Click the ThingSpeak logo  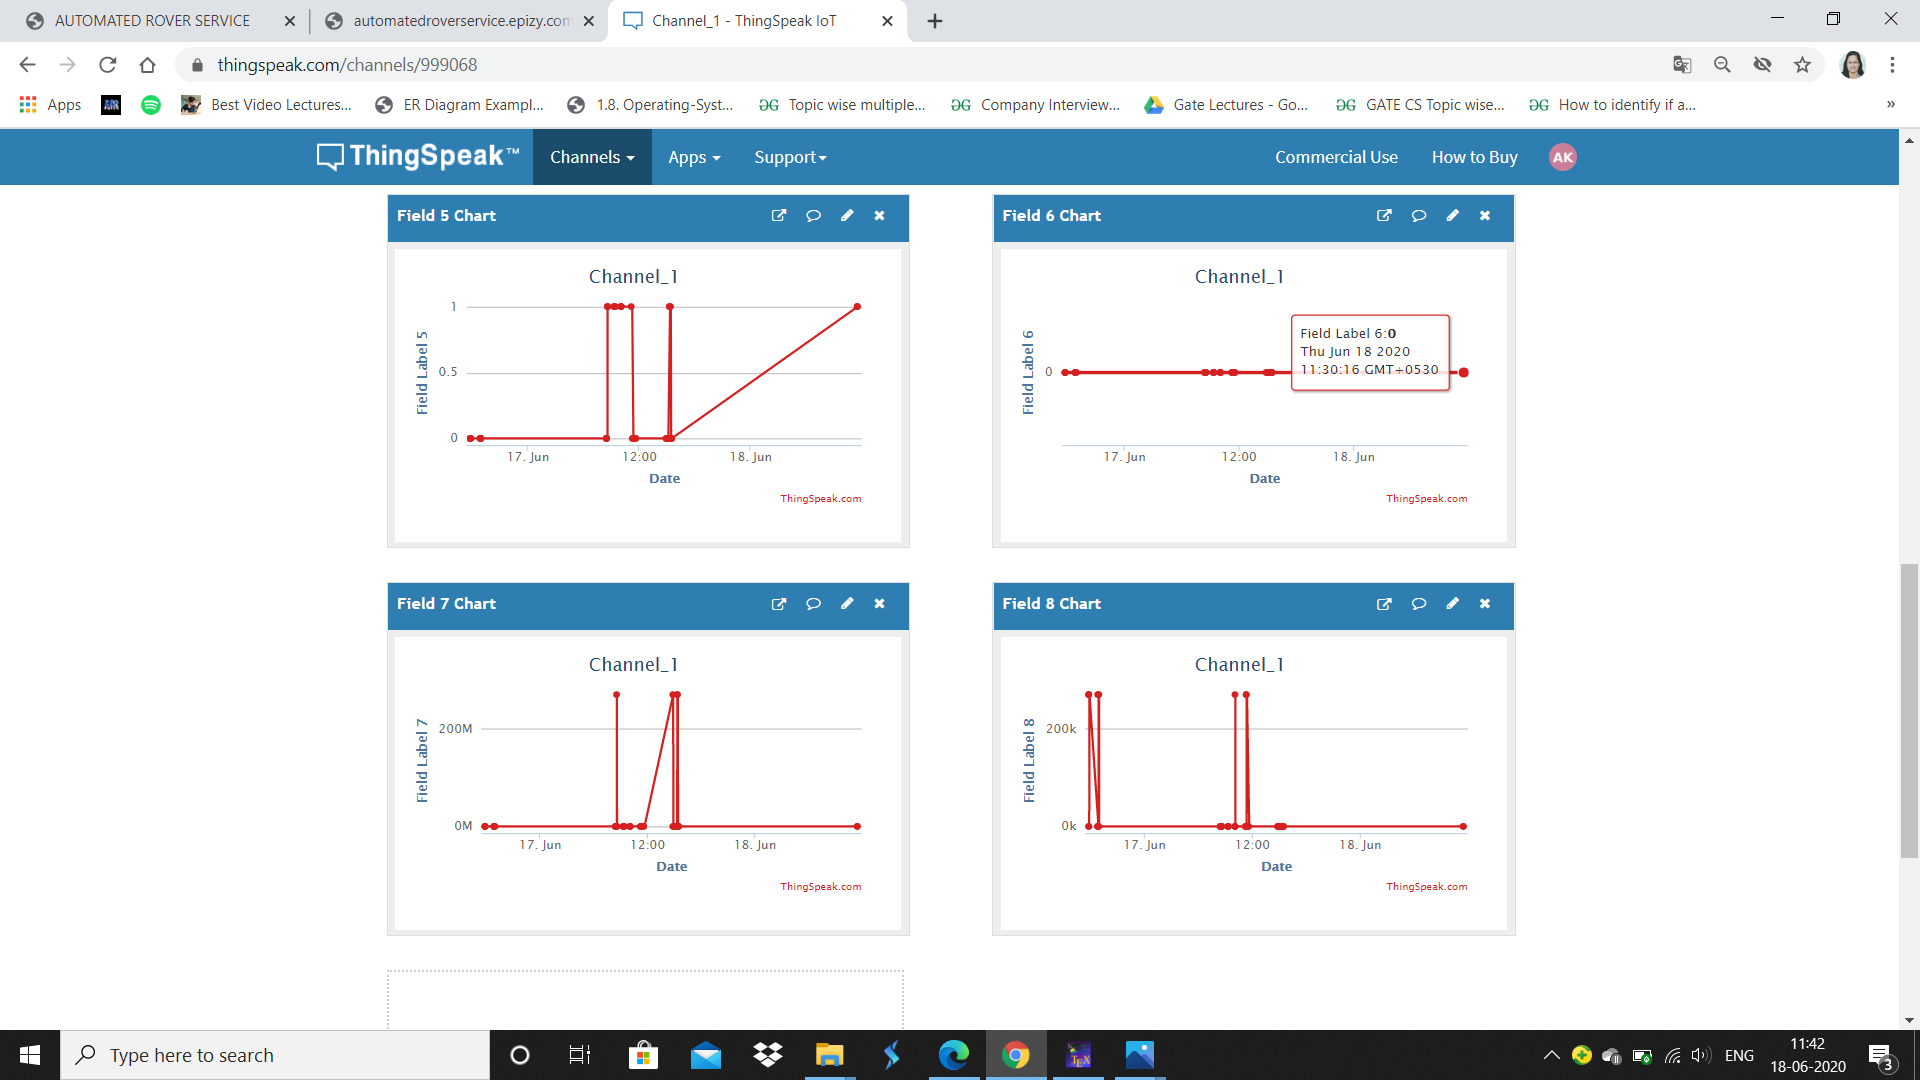click(x=419, y=157)
